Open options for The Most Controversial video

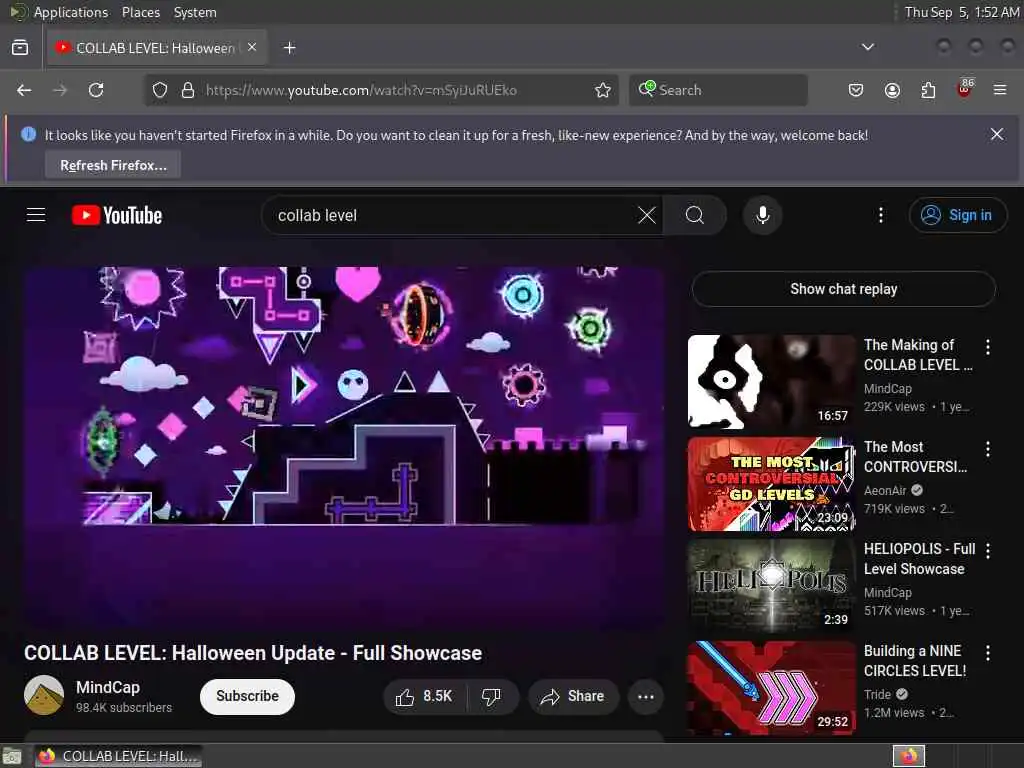click(987, 449)
